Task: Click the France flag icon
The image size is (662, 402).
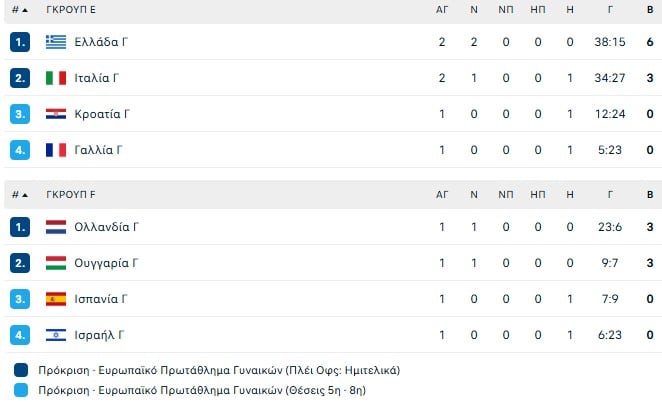Action: 56,150
